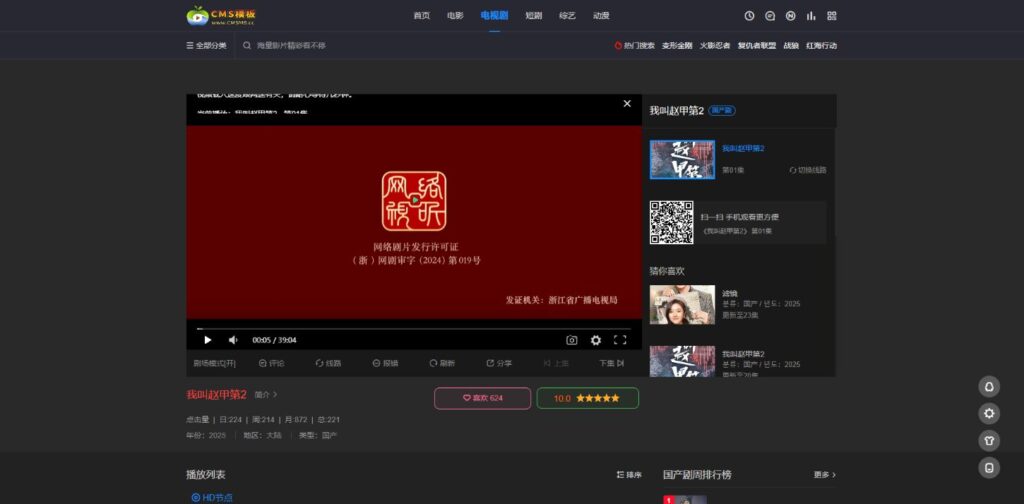Click the circular N icon in header
Image resolution: width=1024 pixels, height=504 pixels.
790,16
